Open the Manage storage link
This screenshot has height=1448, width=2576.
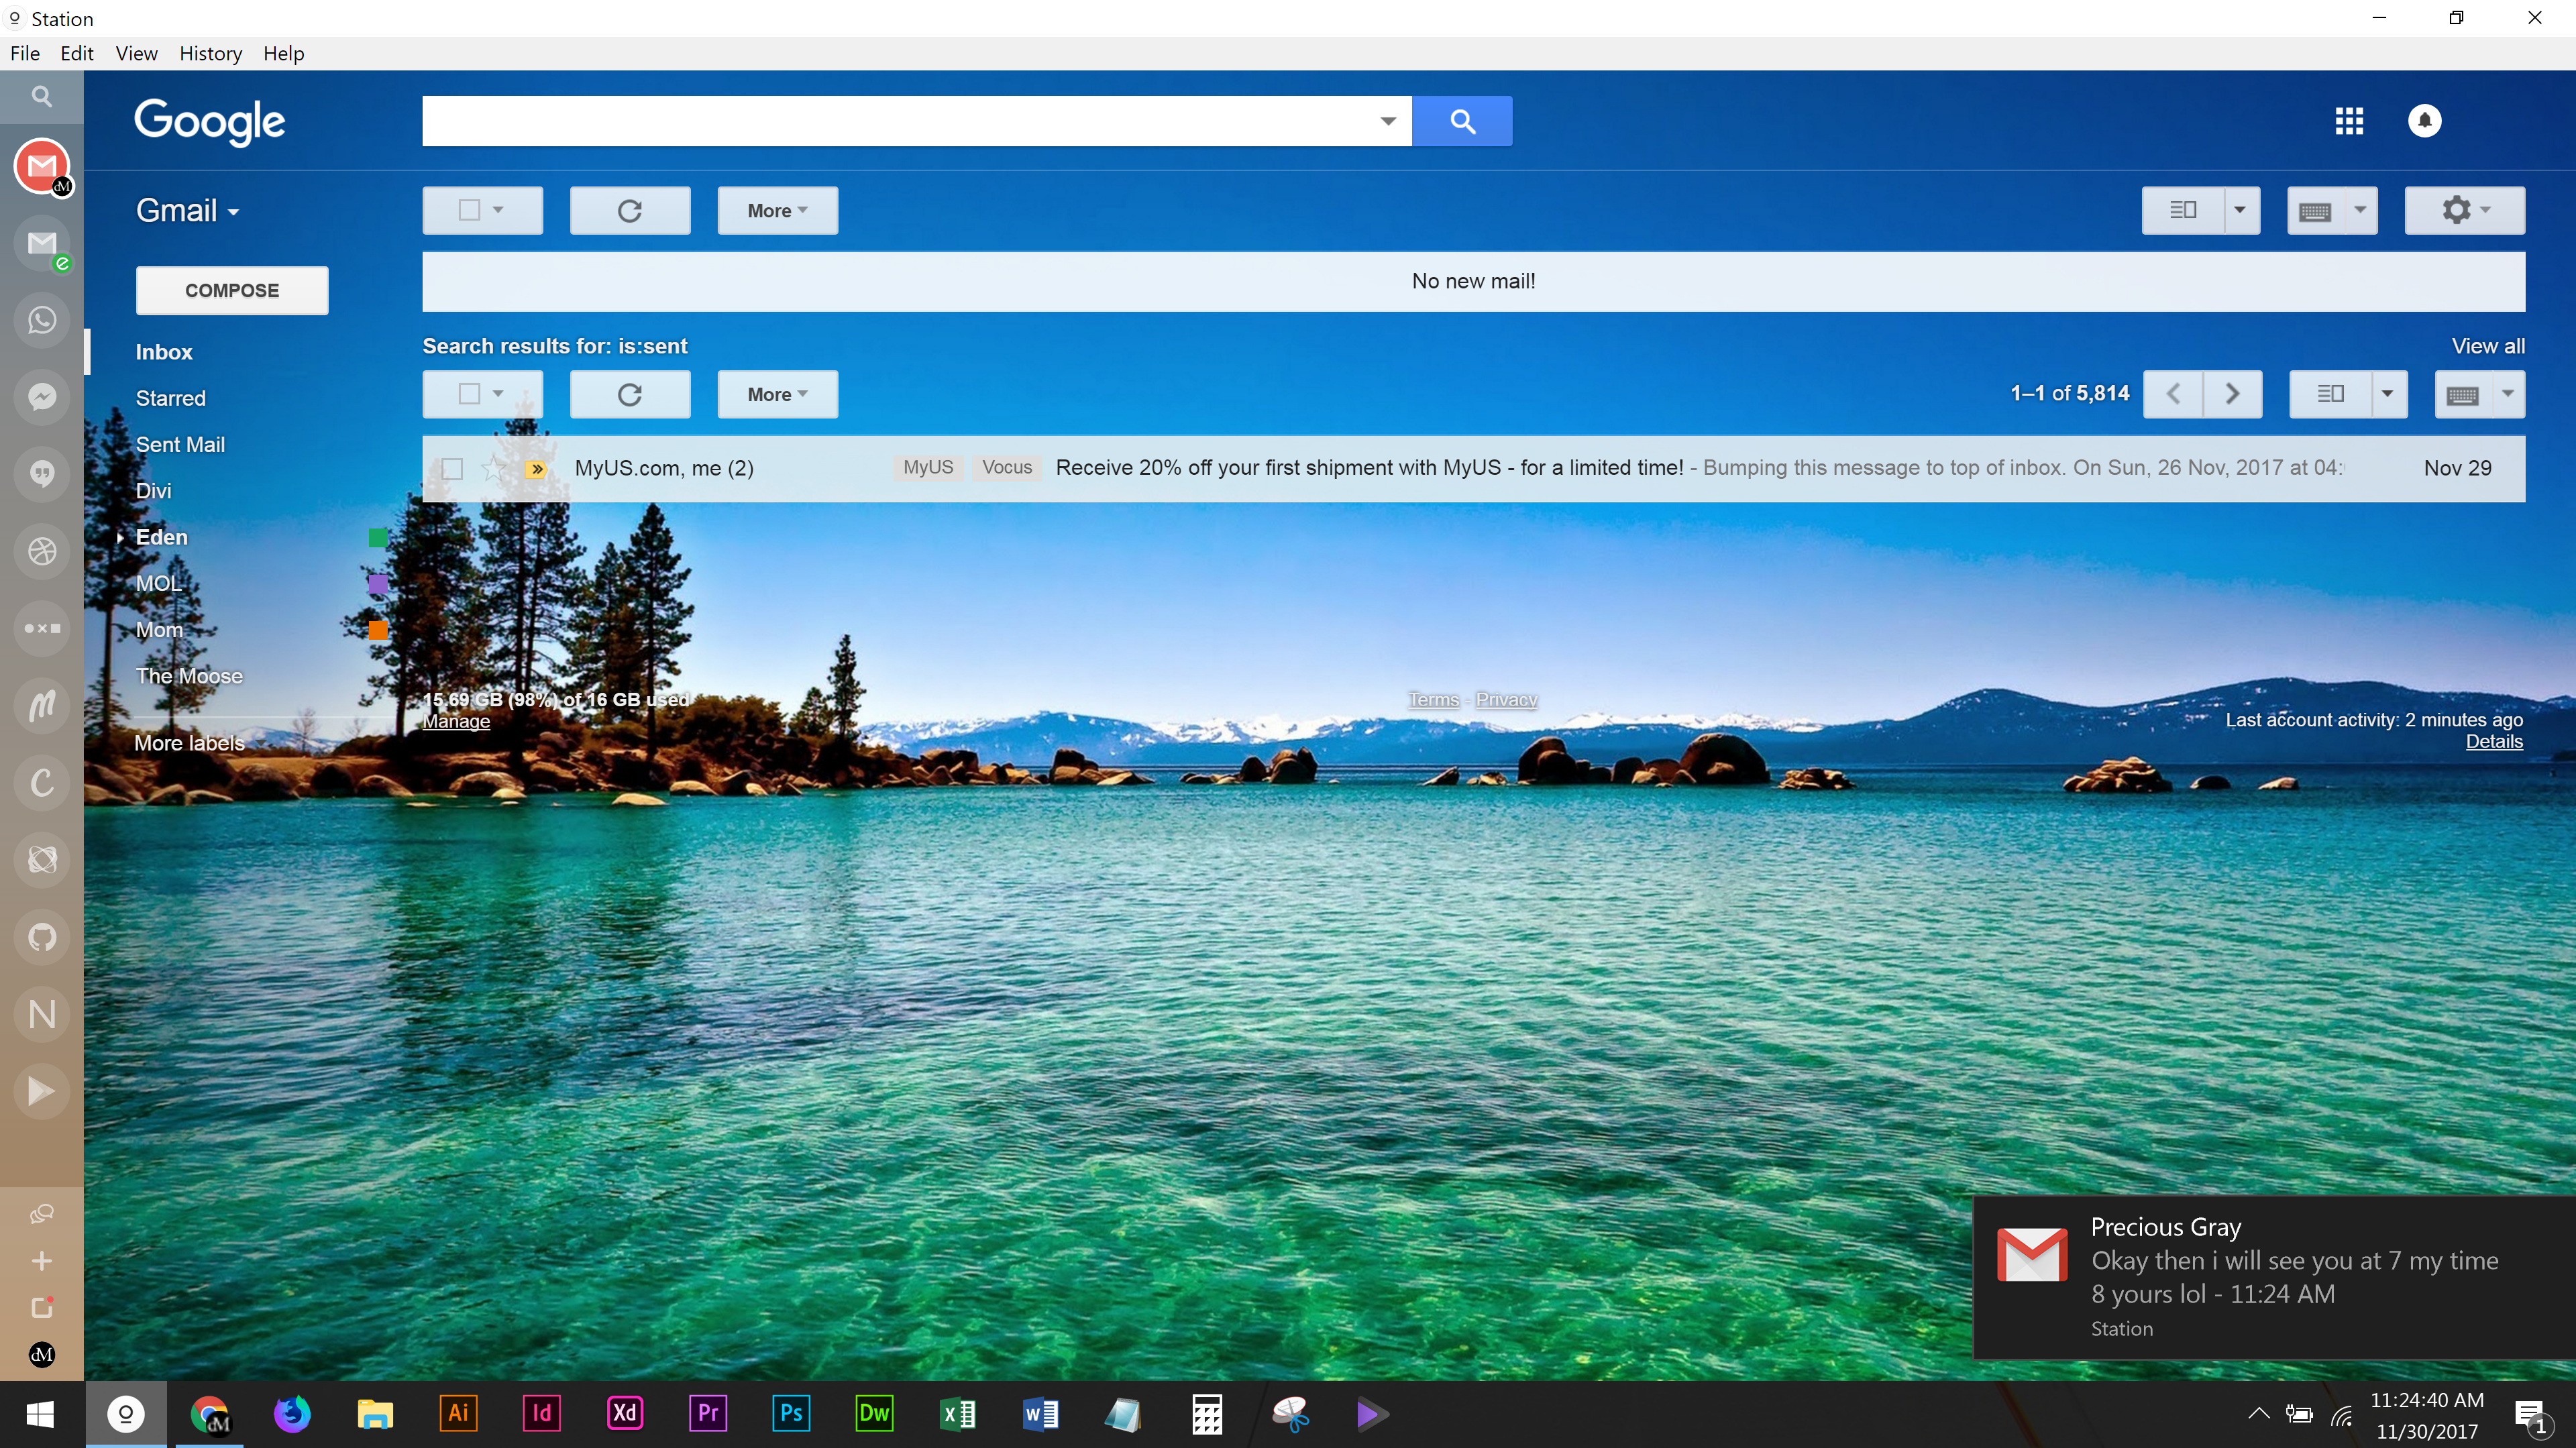(x=455, y=721)
